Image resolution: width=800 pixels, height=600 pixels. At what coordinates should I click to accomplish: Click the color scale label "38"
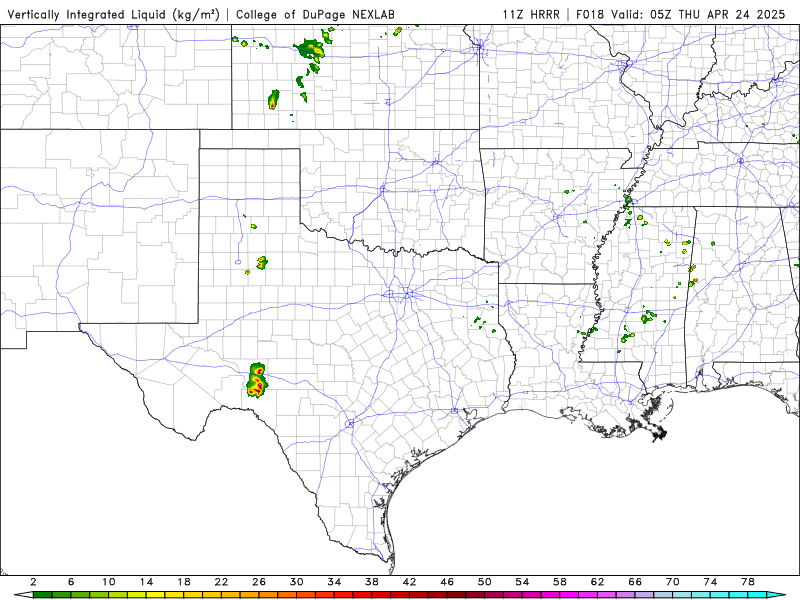372,582
